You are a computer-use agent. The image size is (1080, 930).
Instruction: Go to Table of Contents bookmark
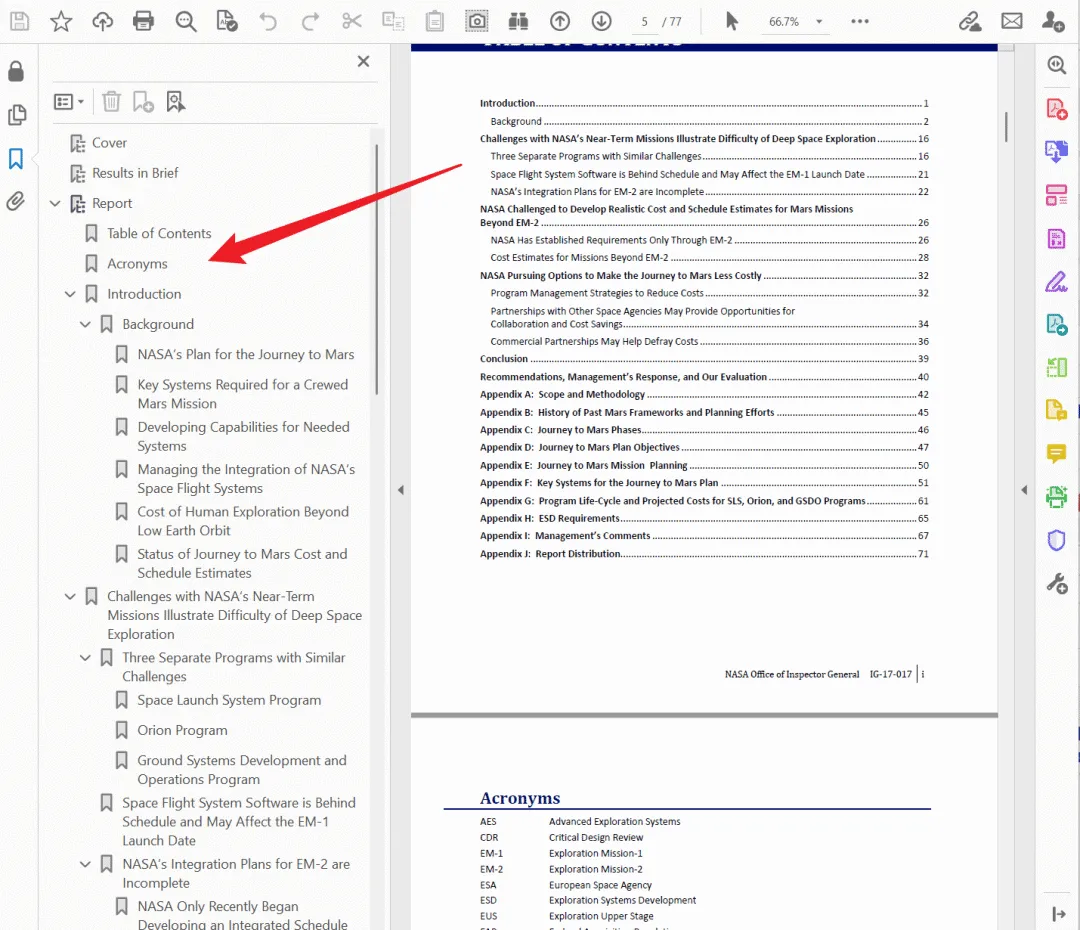coord(159,234)
